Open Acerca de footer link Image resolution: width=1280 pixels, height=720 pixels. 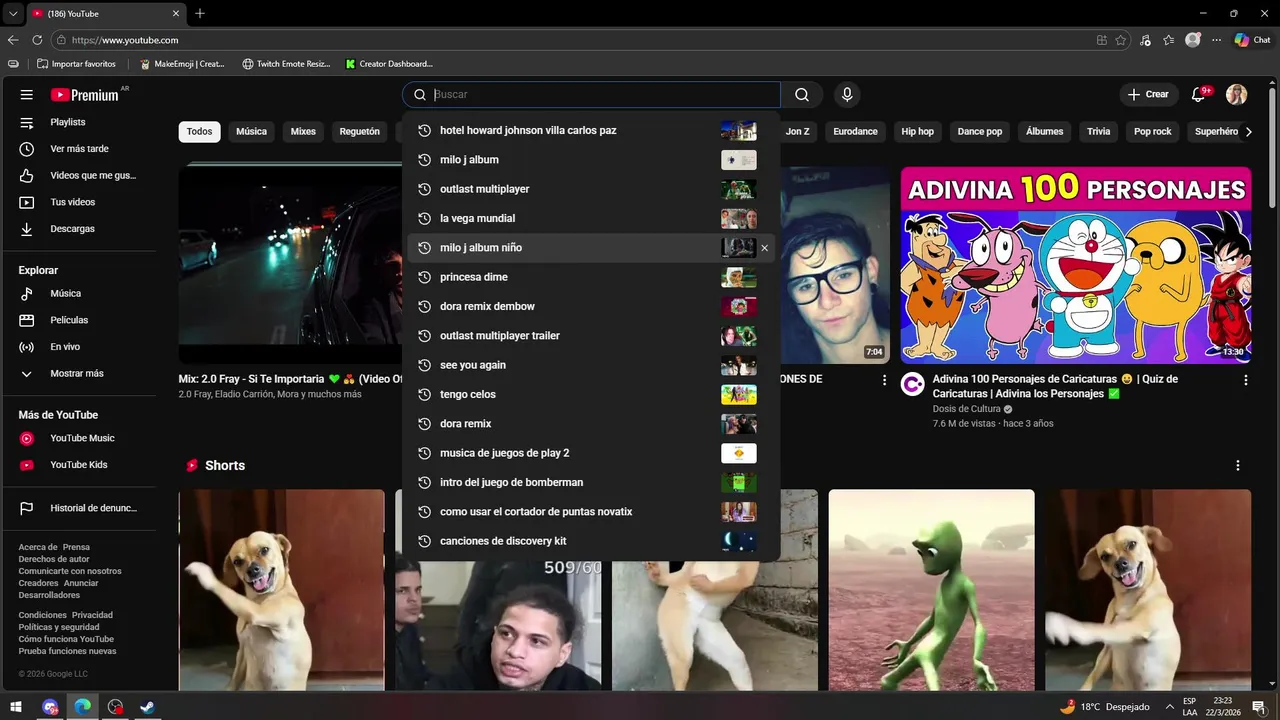coord(38,547)
